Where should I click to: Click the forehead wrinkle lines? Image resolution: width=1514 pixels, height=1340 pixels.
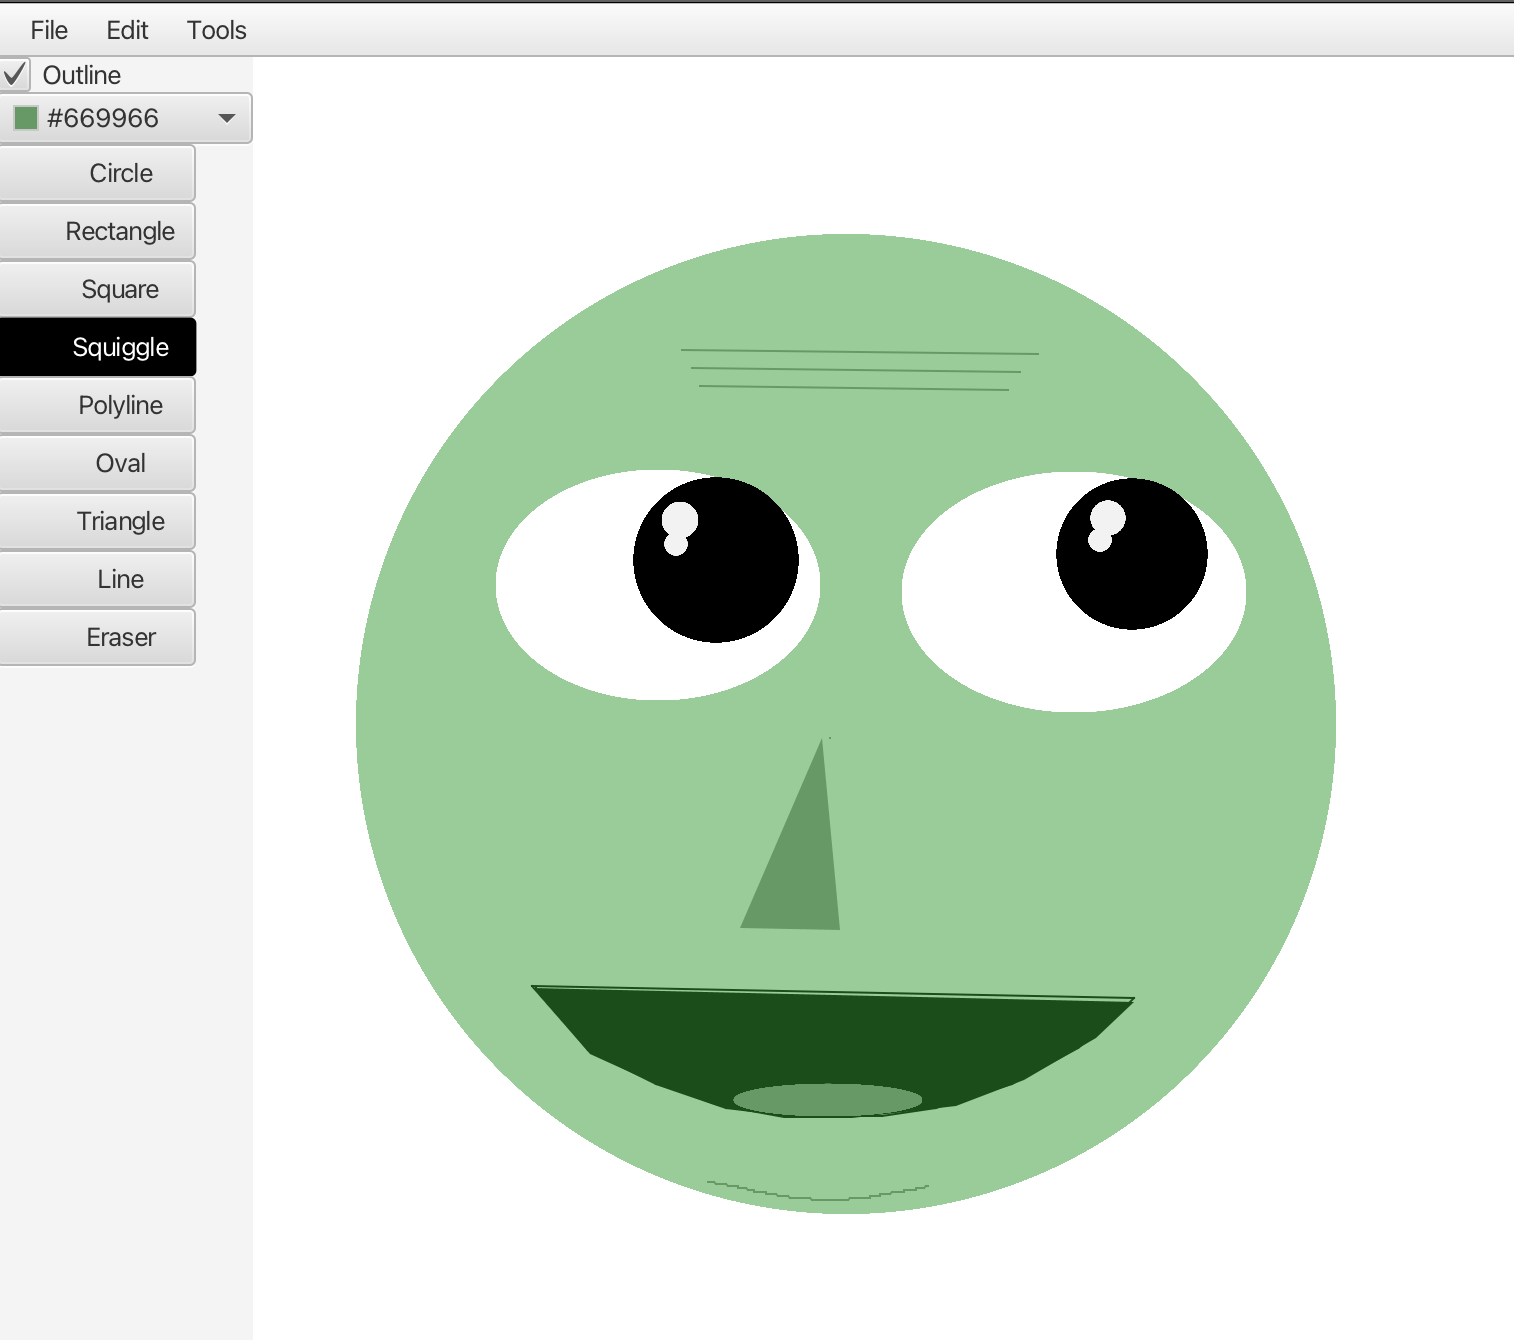point(858,370)
